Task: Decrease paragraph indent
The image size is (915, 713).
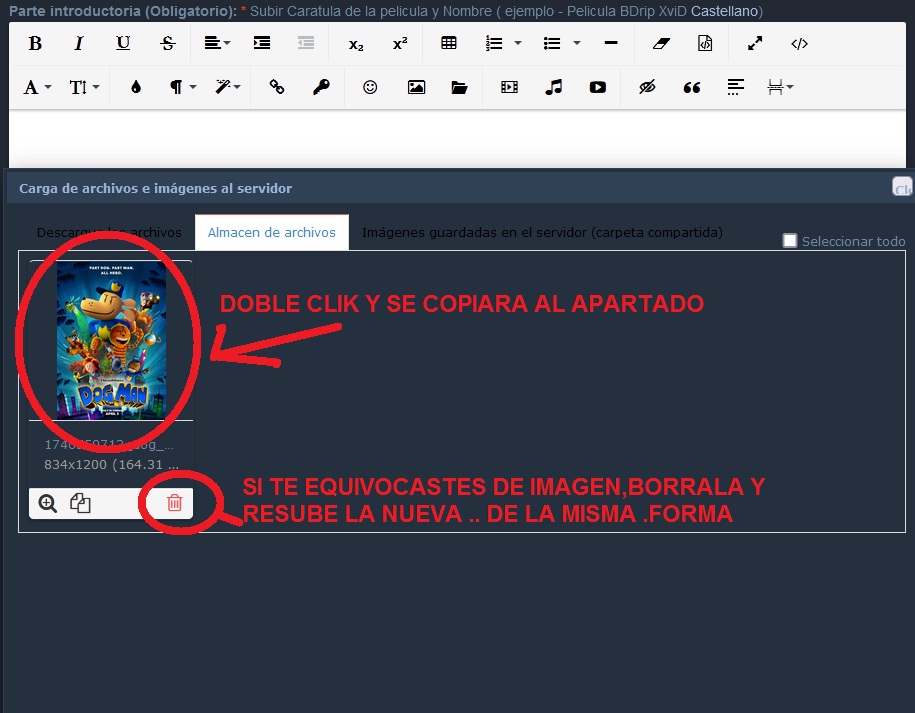Action: [x=306, y=43]
